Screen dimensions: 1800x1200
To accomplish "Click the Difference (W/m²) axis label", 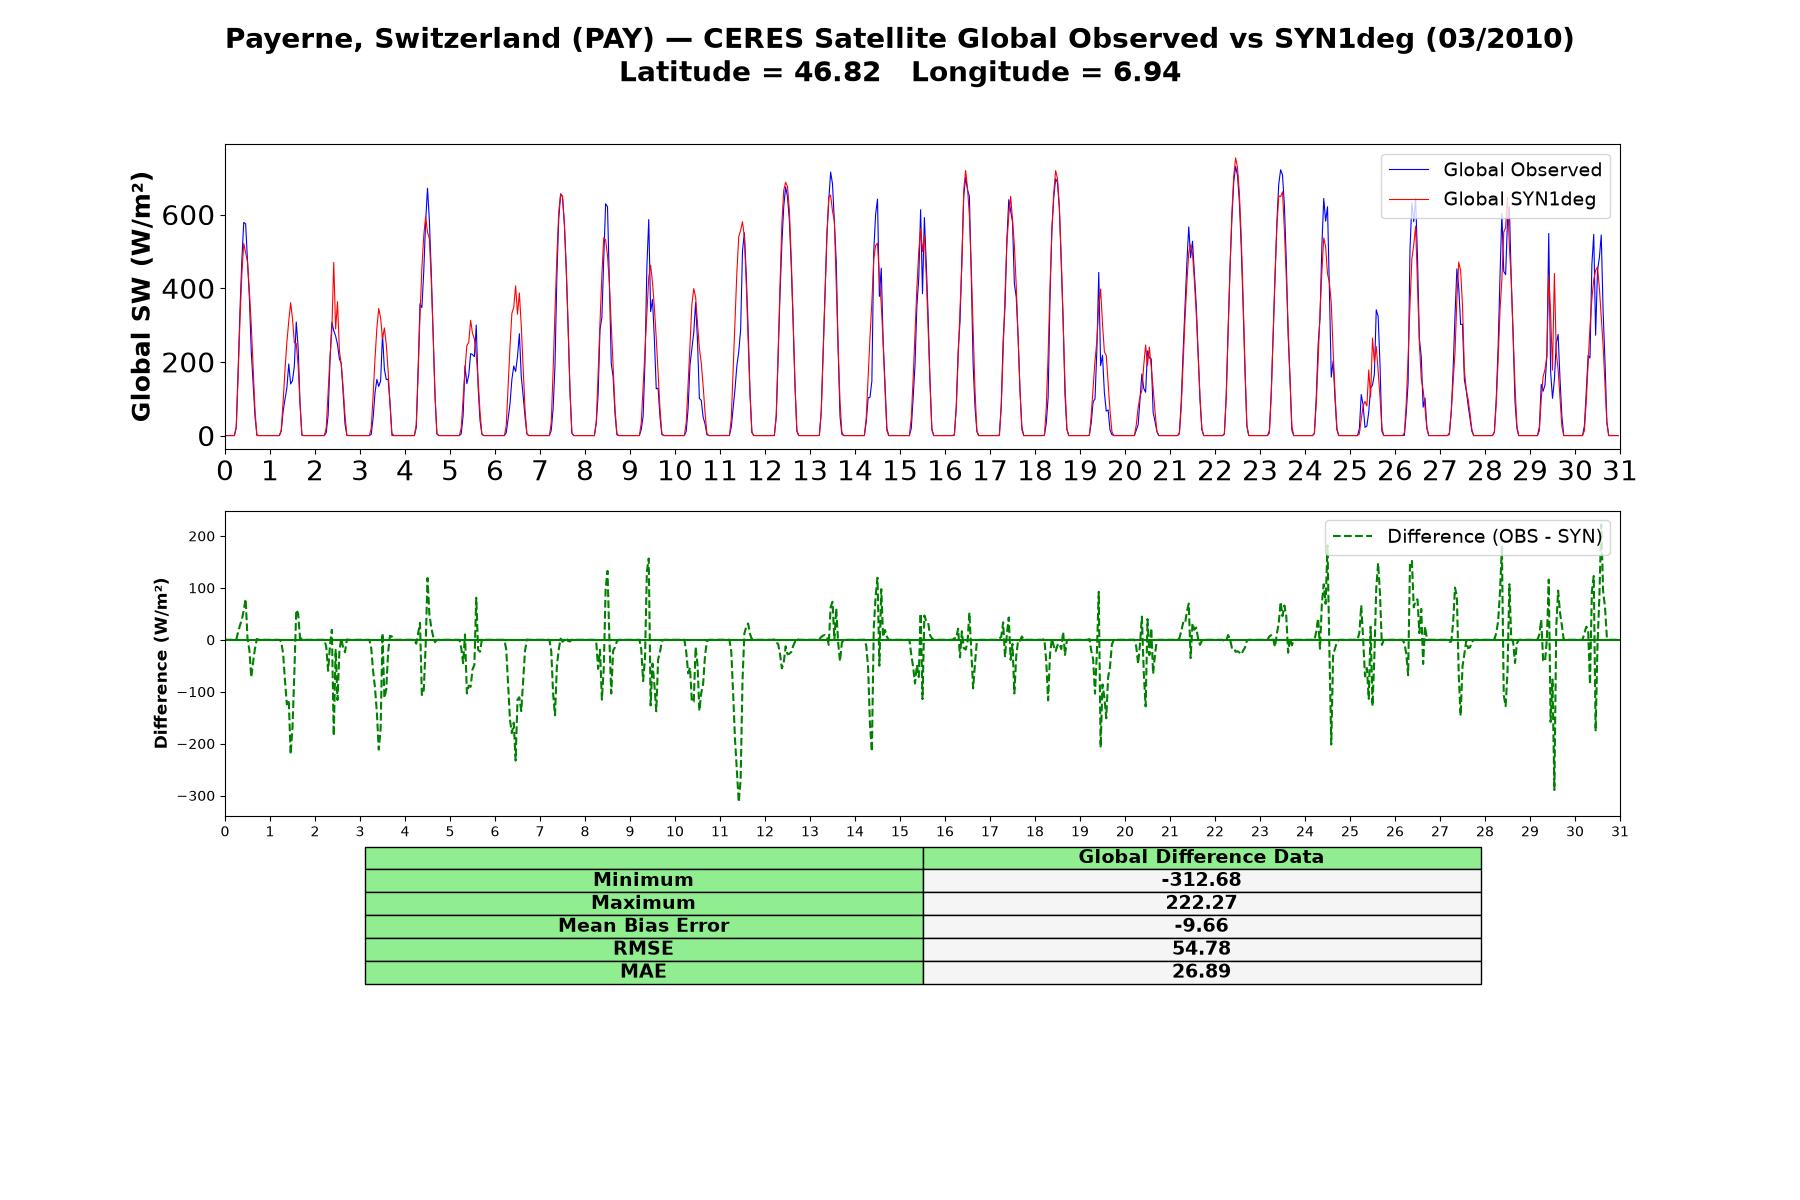I will click(x=161, y=664).
